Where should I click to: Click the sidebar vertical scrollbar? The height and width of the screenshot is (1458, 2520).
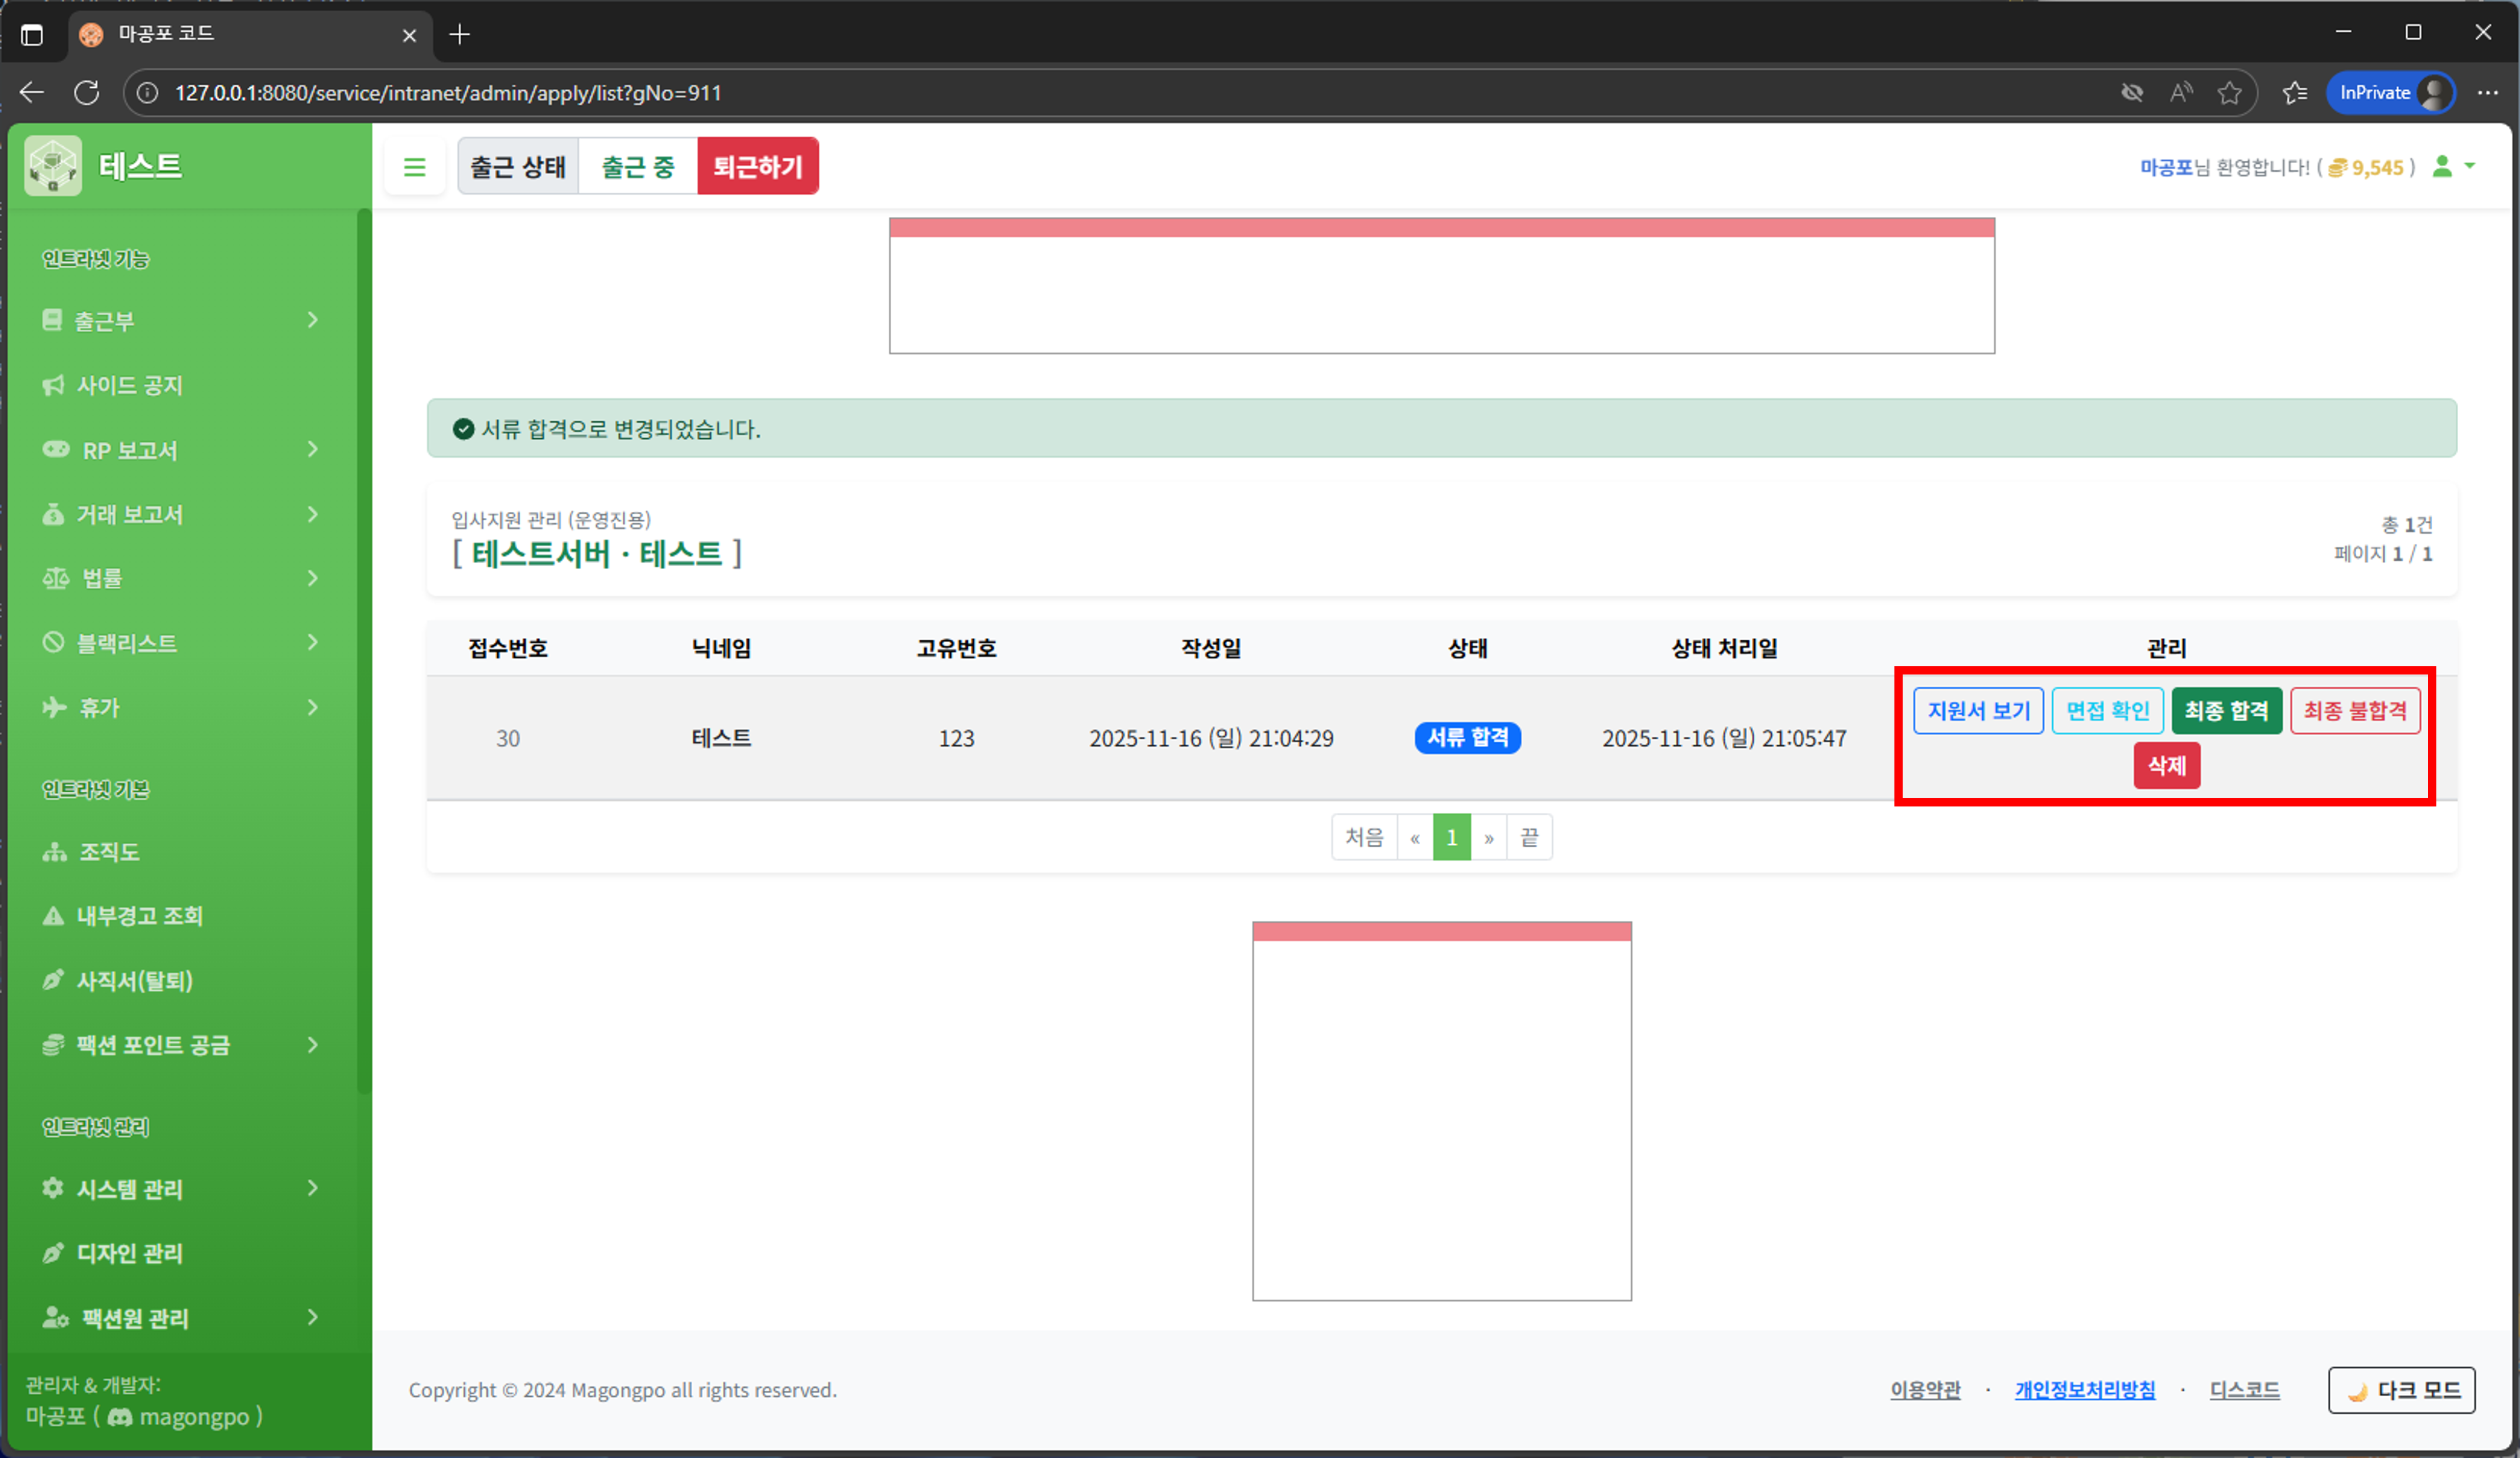tap(364, 650)
